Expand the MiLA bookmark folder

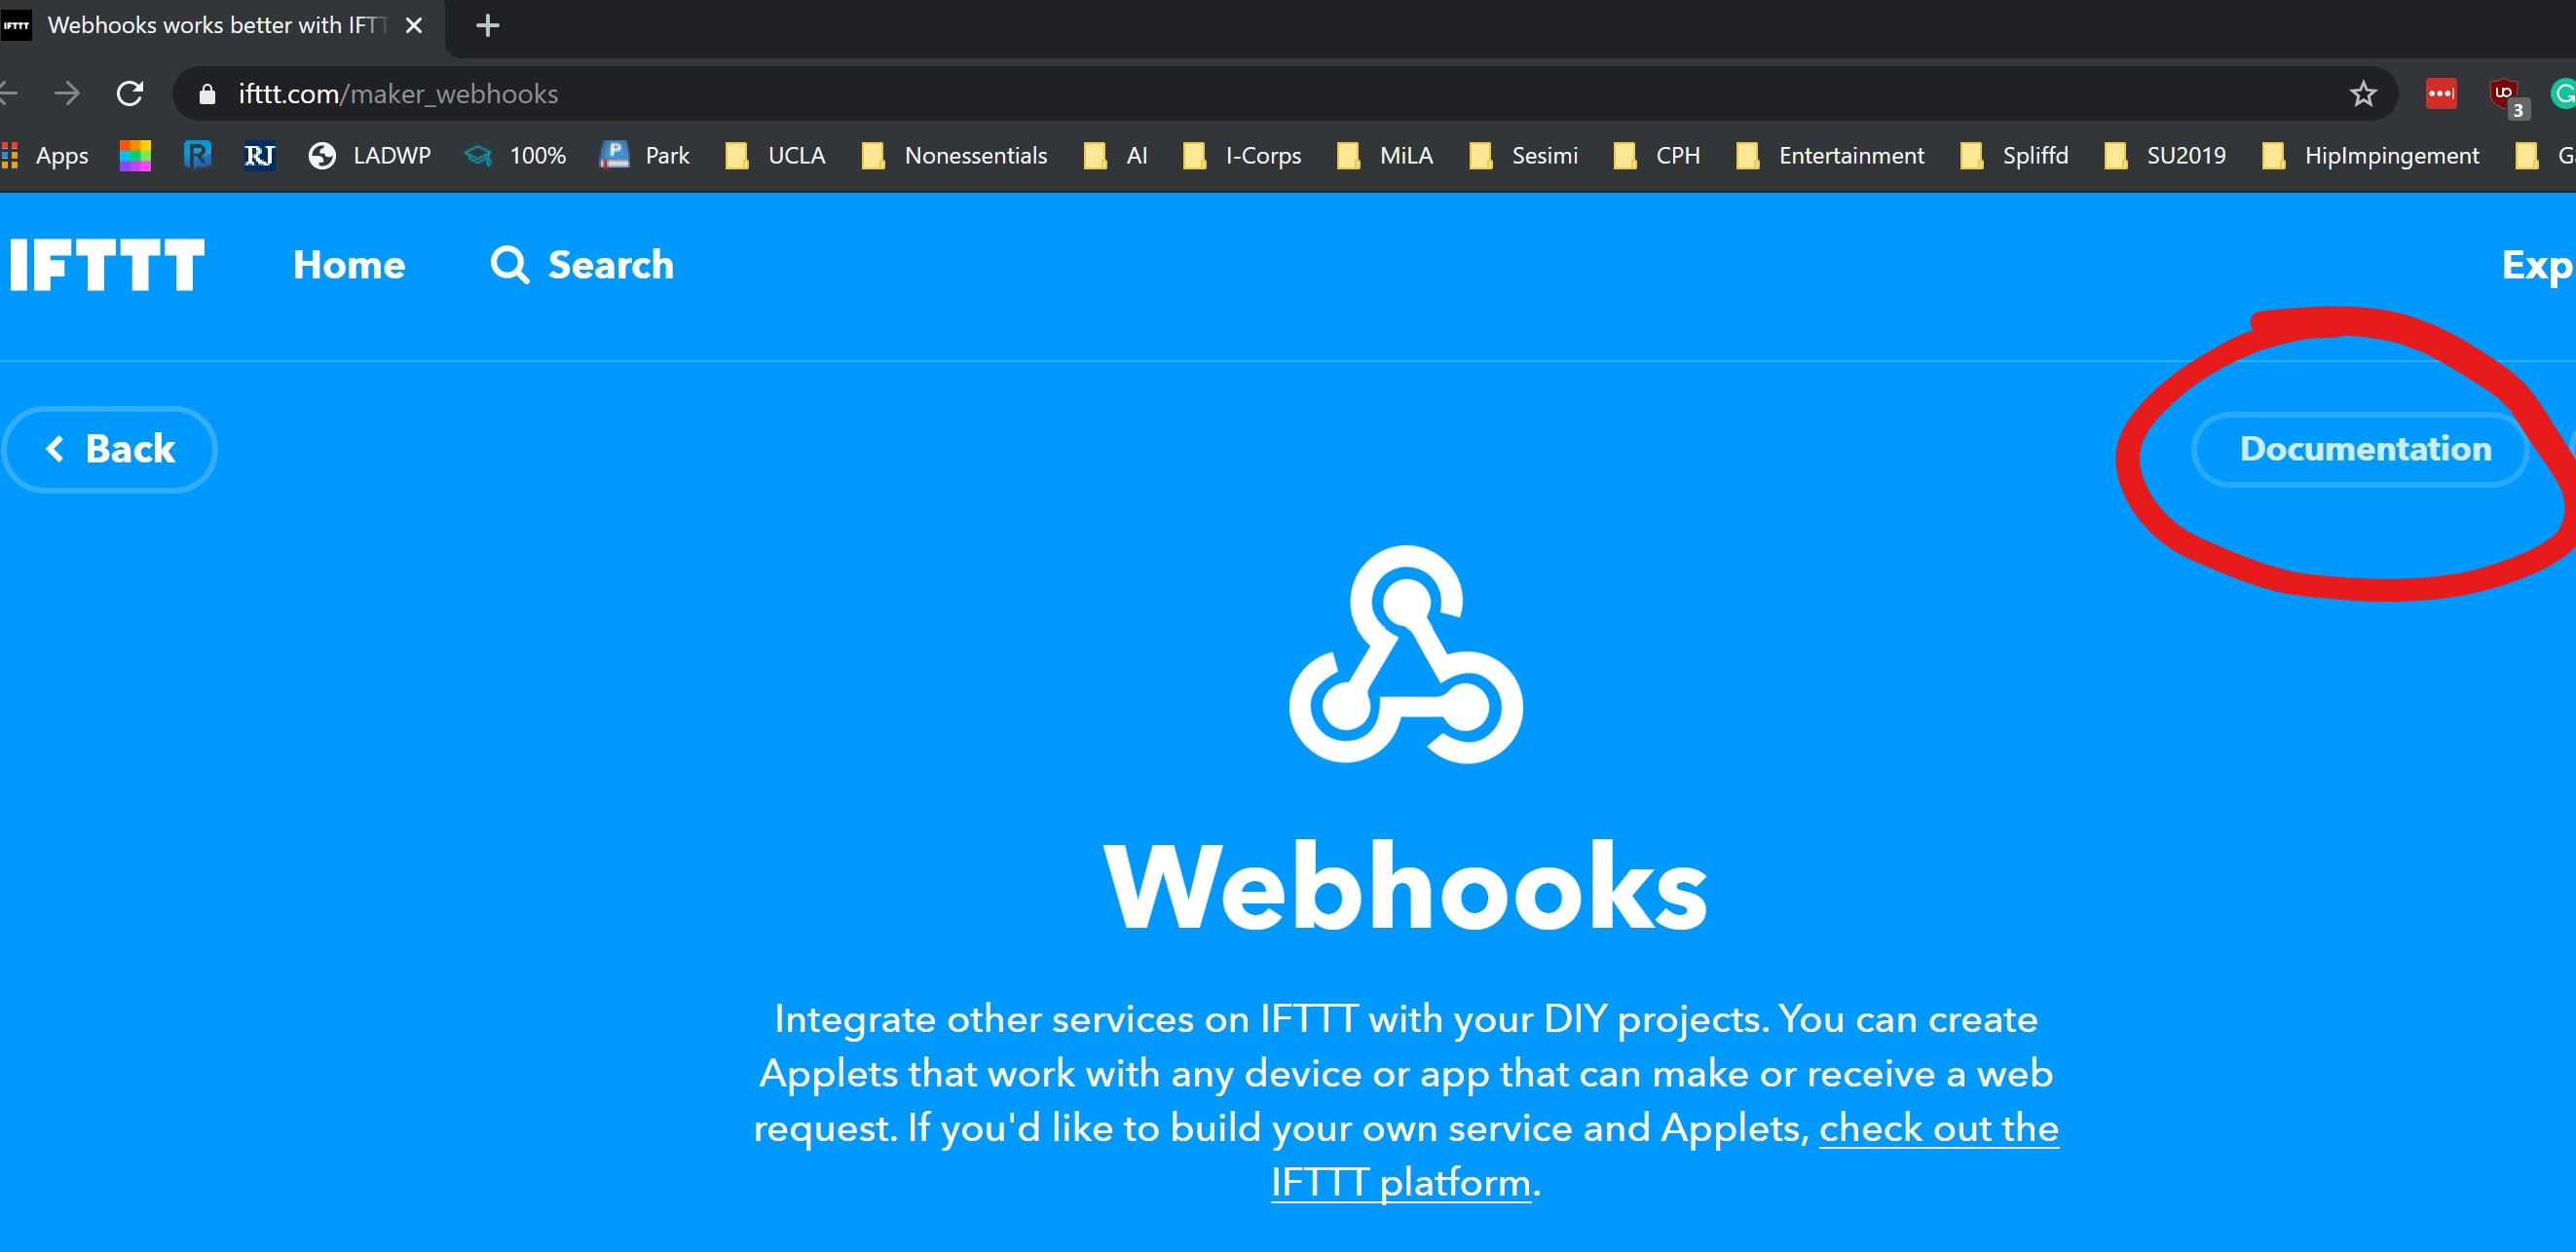1386,156
